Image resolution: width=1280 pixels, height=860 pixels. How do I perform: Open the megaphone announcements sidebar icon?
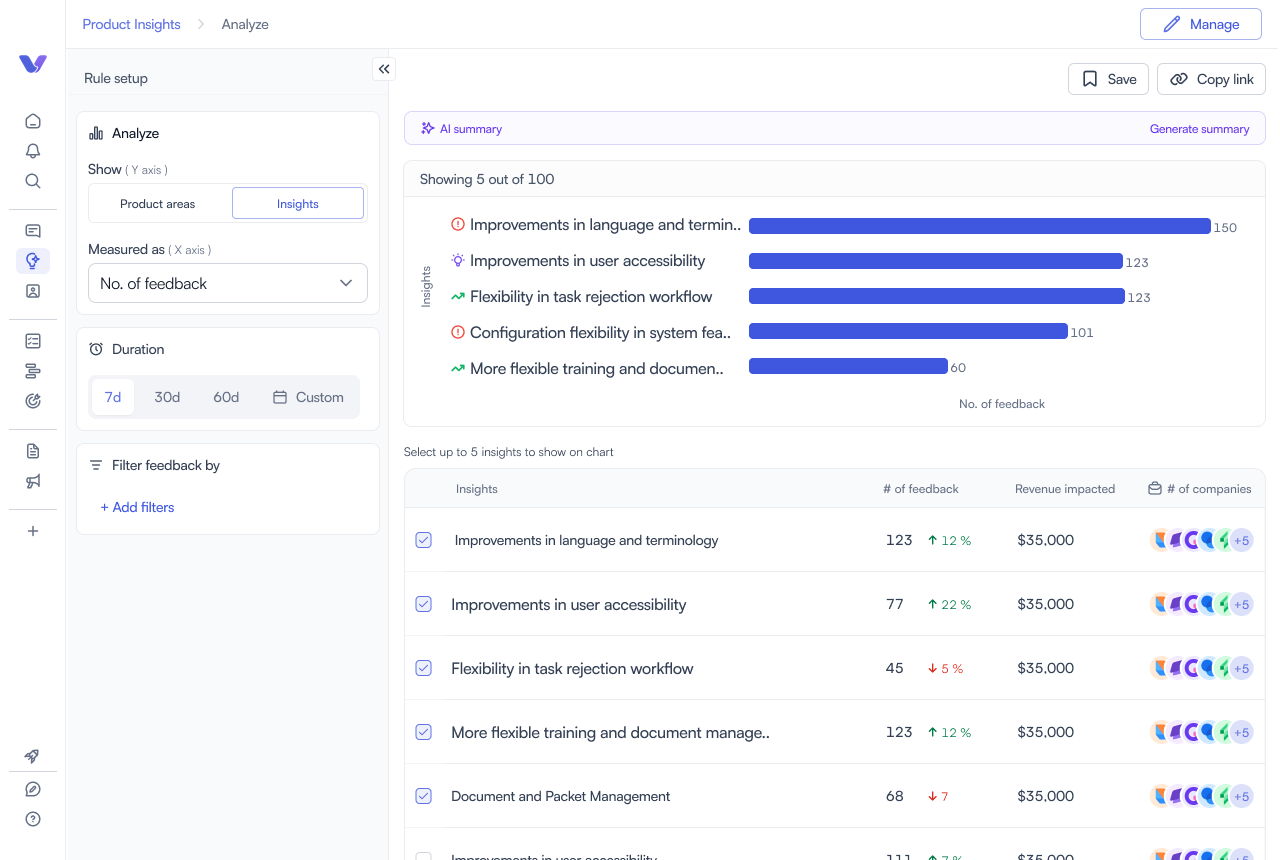pos(33,481)
